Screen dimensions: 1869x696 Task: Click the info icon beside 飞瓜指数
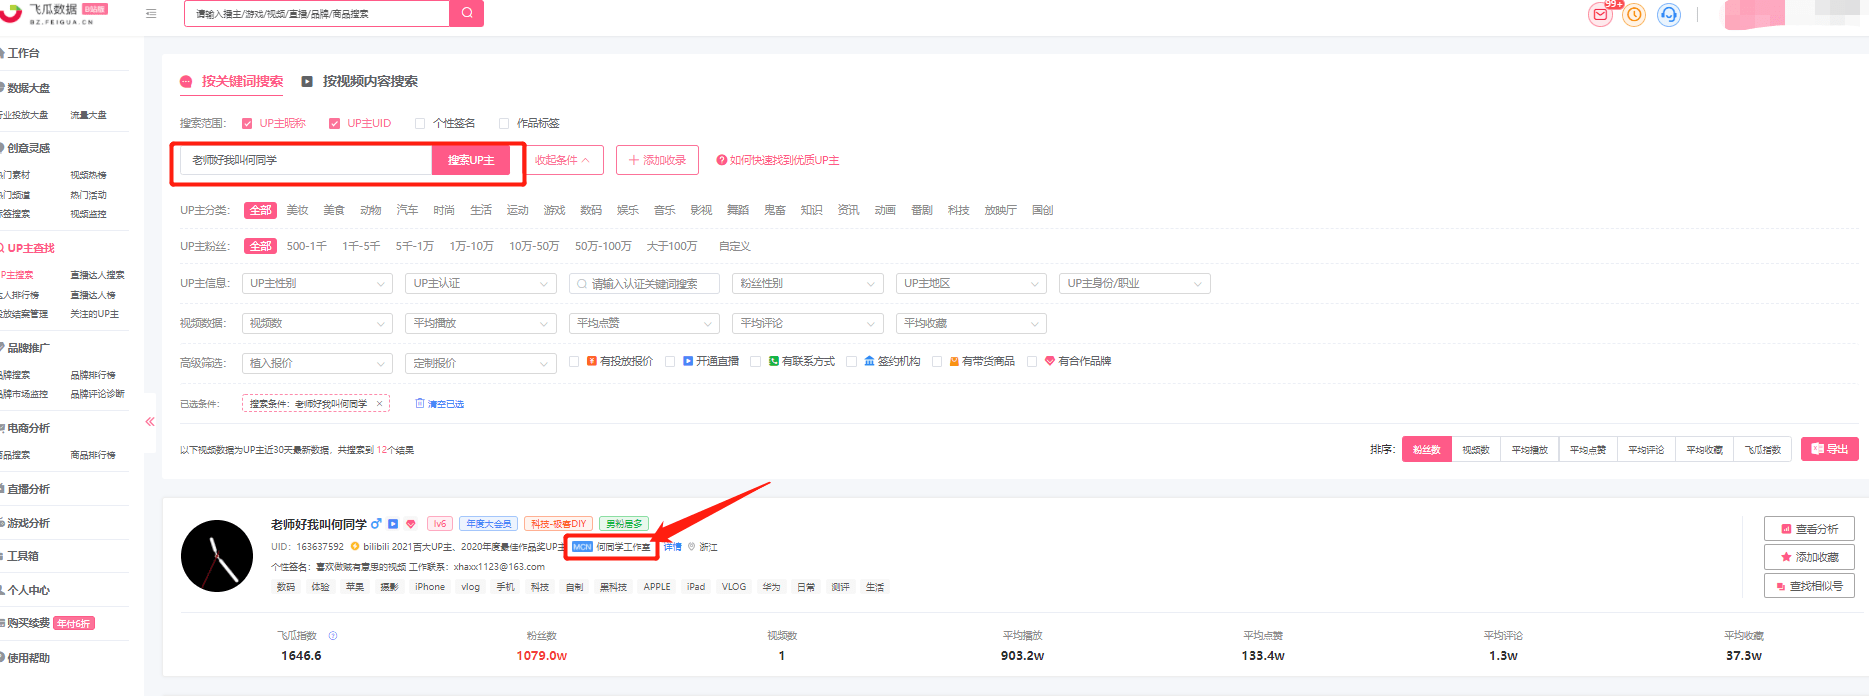[333, 635]
